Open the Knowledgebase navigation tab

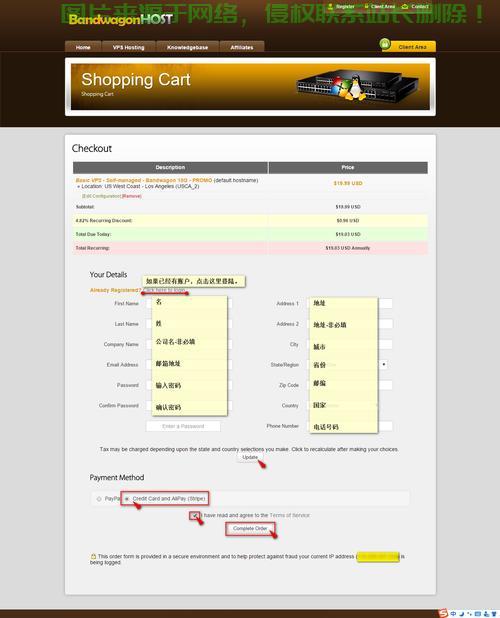[188, 47]
